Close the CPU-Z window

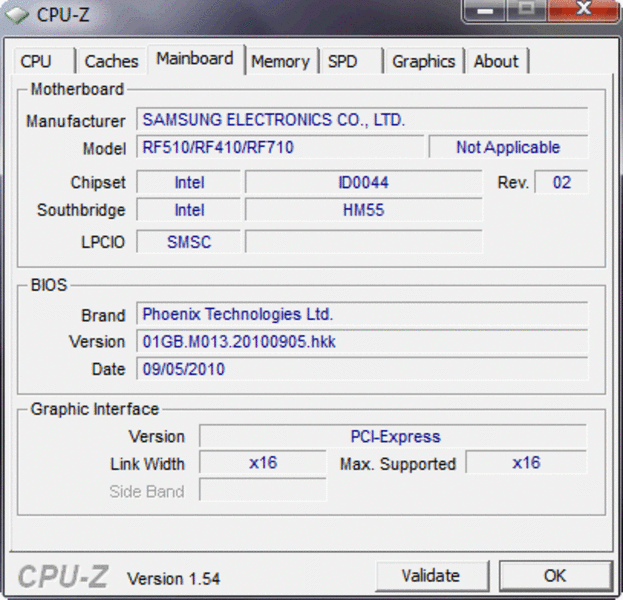[x=583, y=10]
